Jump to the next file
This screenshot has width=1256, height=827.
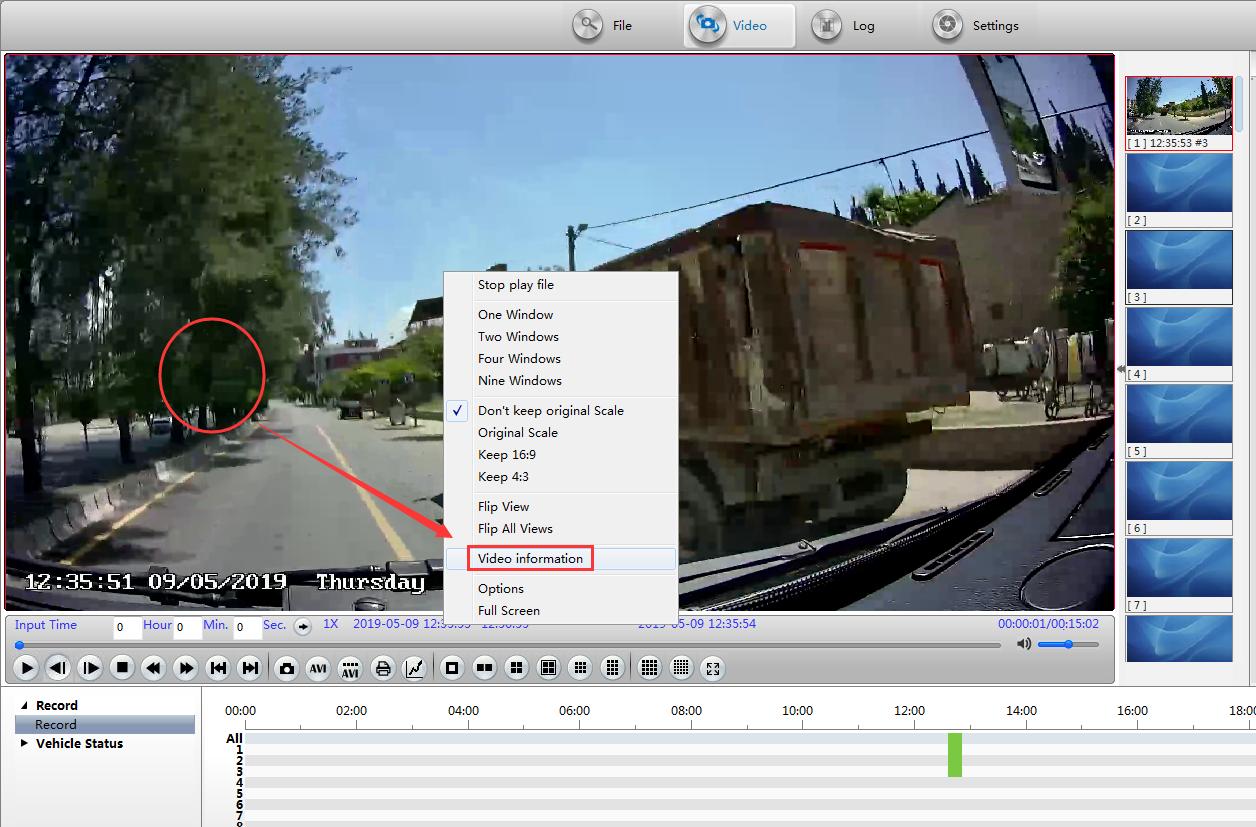(250, 668)
